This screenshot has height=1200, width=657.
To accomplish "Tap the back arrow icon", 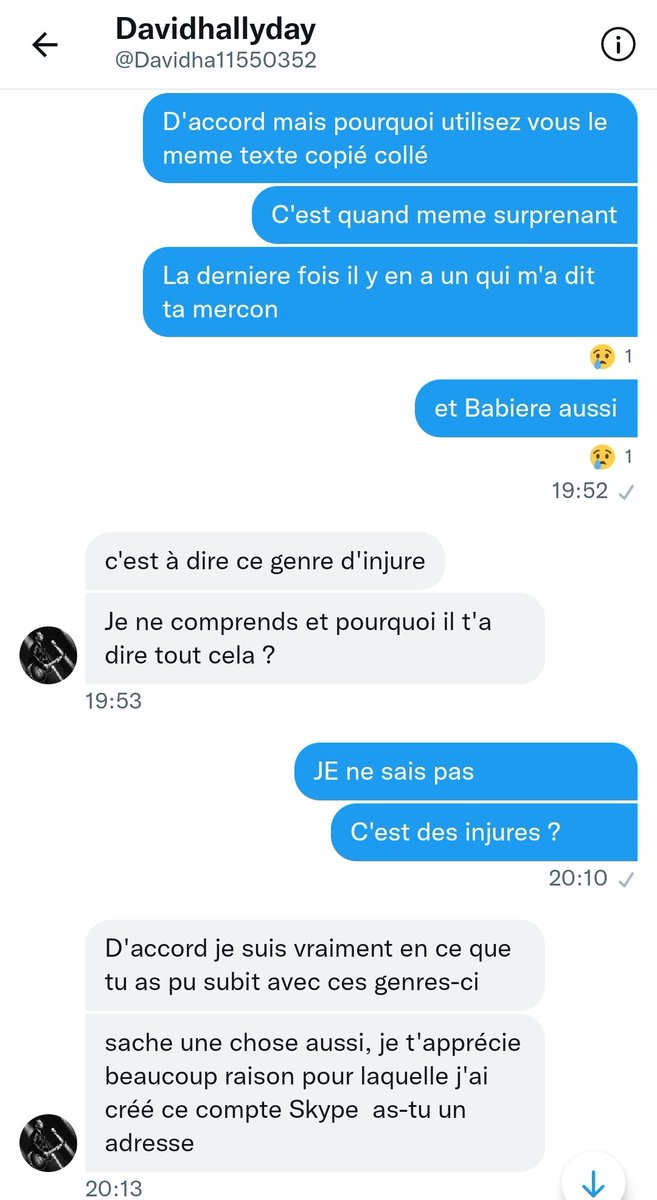I will 46,45.
